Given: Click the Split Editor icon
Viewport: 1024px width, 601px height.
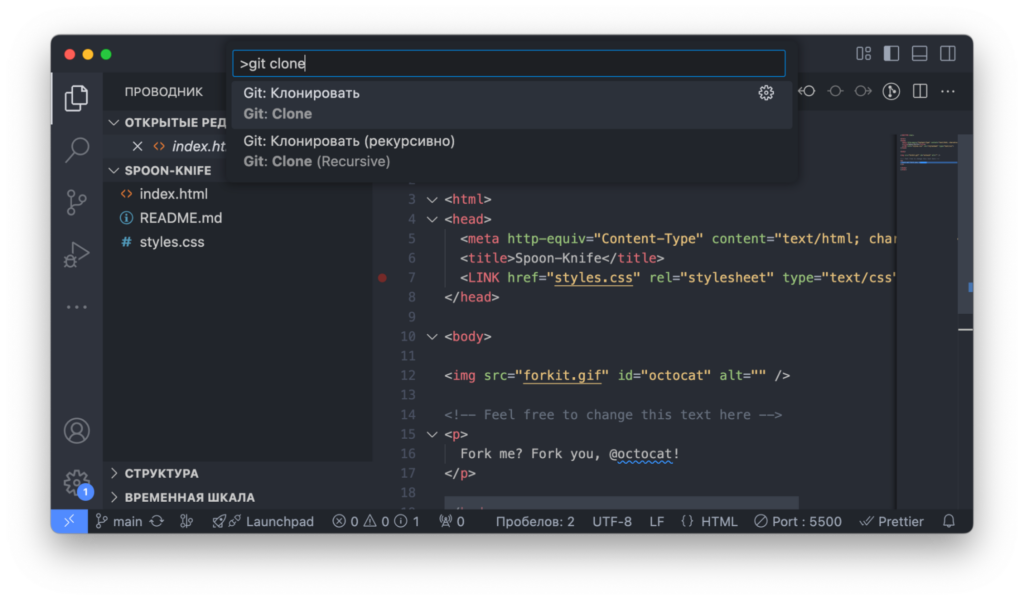Looking at the screenshot, I should 919,90.
